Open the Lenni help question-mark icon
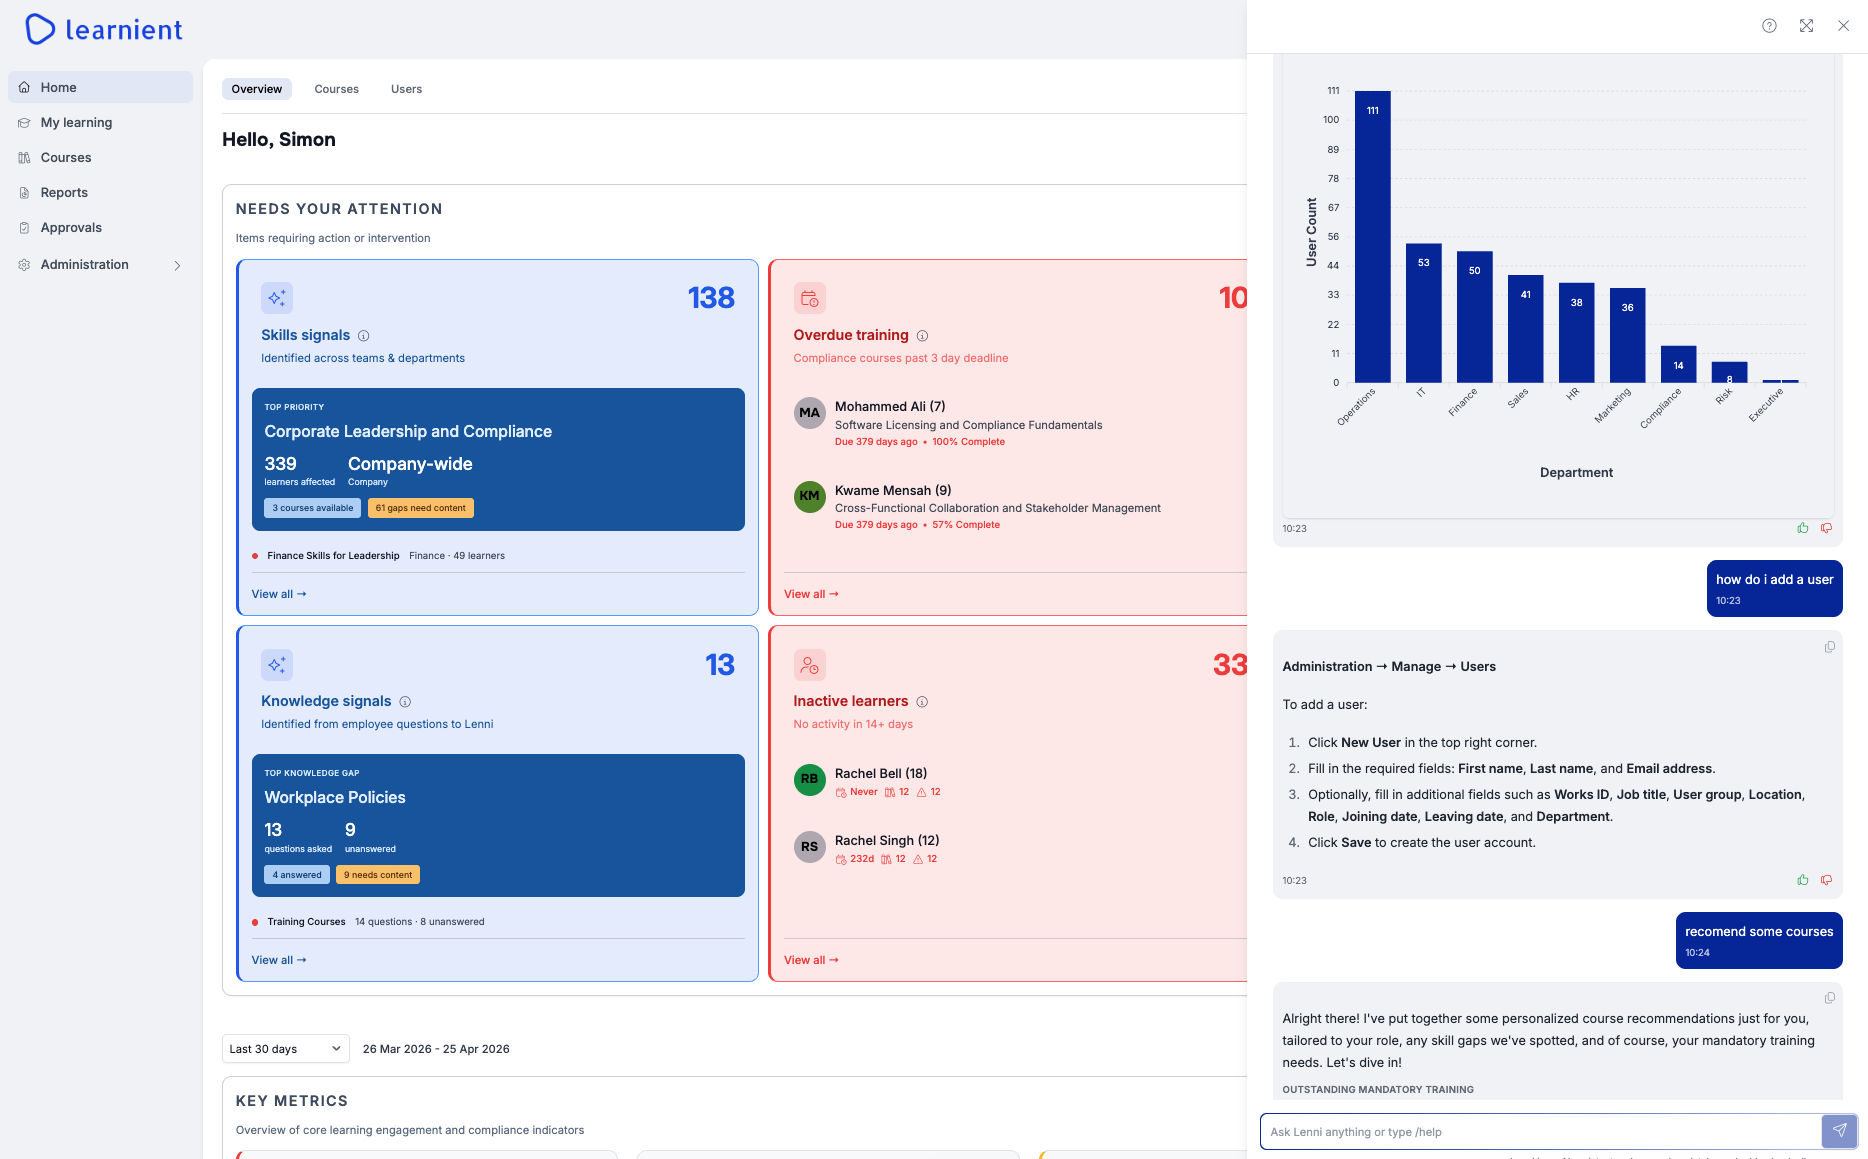The height and width of the screenshot is (1159, 1868). [x=1769, y=25]
